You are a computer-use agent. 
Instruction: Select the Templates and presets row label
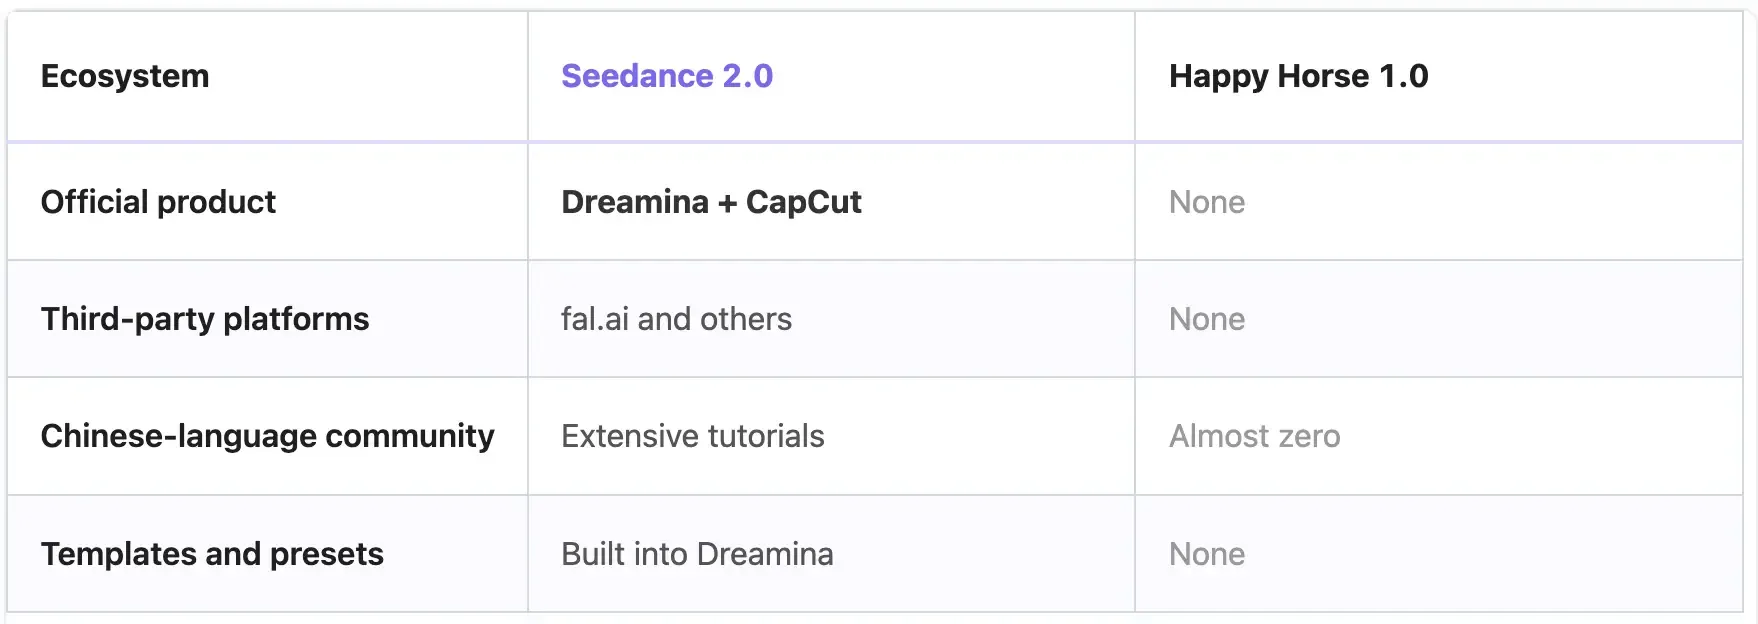click(212, 554)
